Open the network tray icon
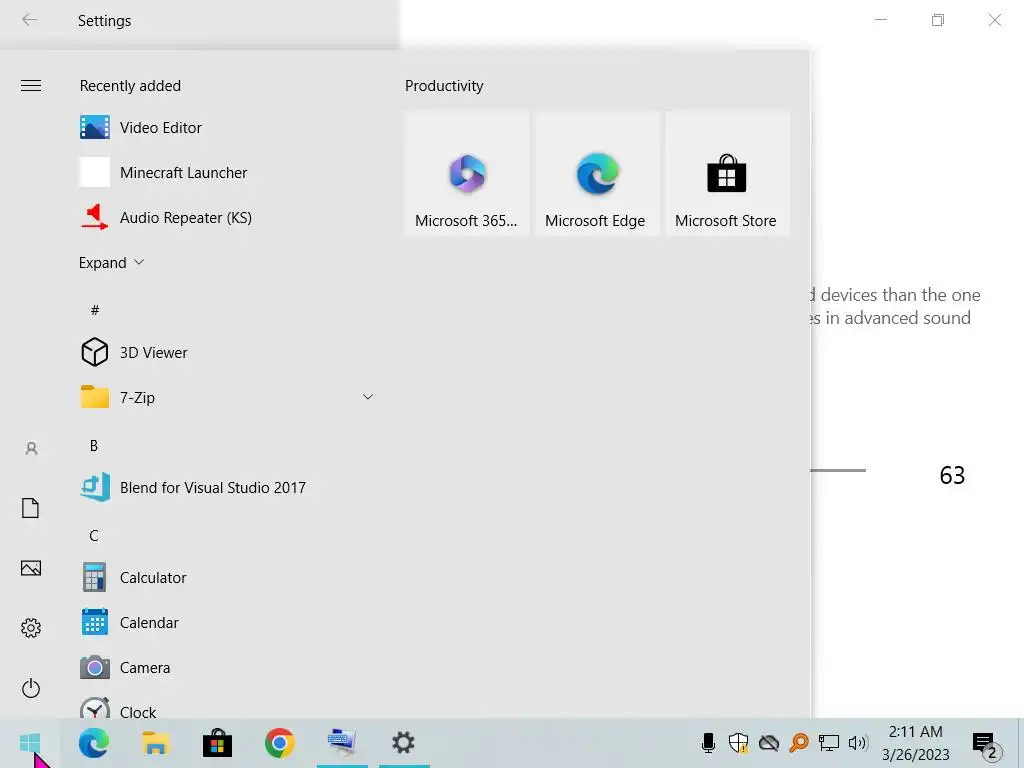Viewport: 1024px width, 768px height. point(829,743)
